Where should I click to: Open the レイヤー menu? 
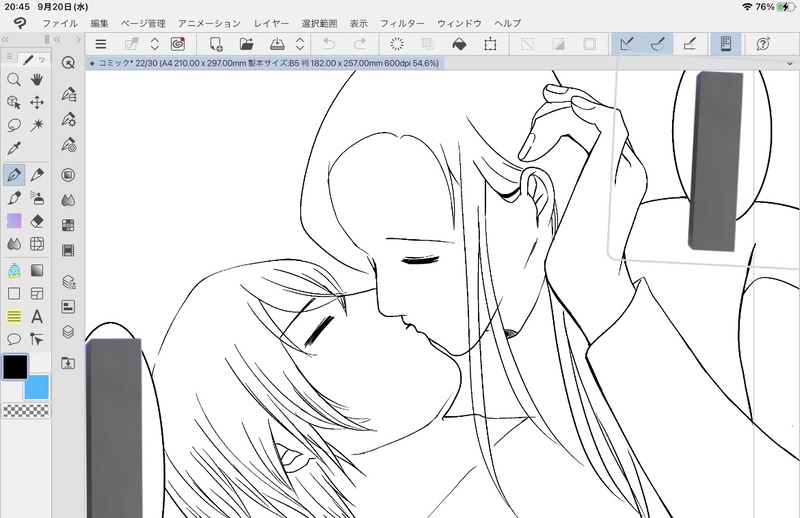click(x=271, y=23)
